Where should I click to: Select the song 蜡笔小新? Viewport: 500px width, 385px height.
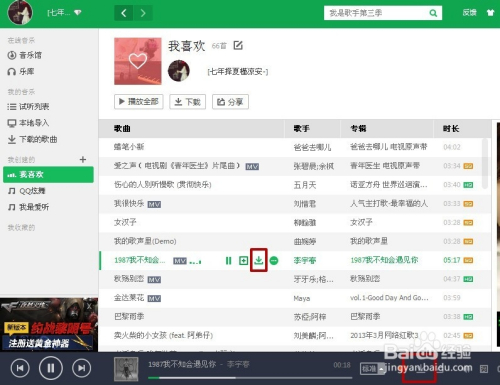tap(129, 147)
